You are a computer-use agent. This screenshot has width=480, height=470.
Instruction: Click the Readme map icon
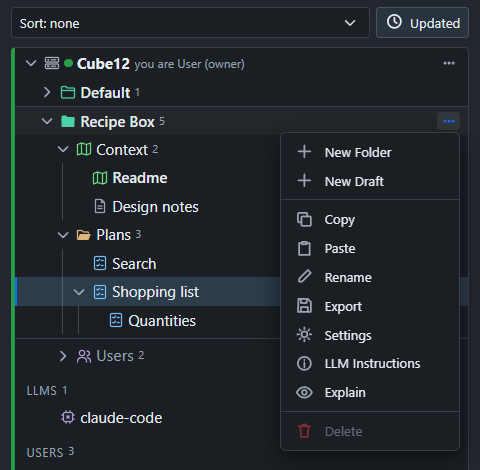click(x=100, y=178)
